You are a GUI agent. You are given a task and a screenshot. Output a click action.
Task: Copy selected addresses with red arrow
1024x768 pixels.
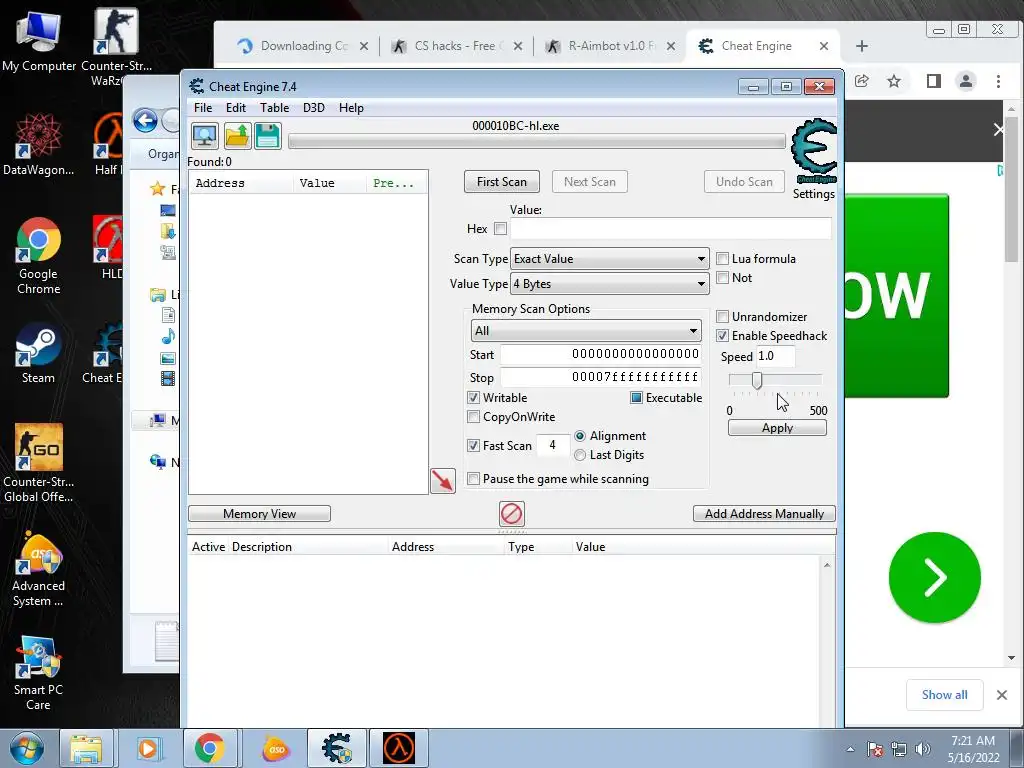[x=443, y=481]
